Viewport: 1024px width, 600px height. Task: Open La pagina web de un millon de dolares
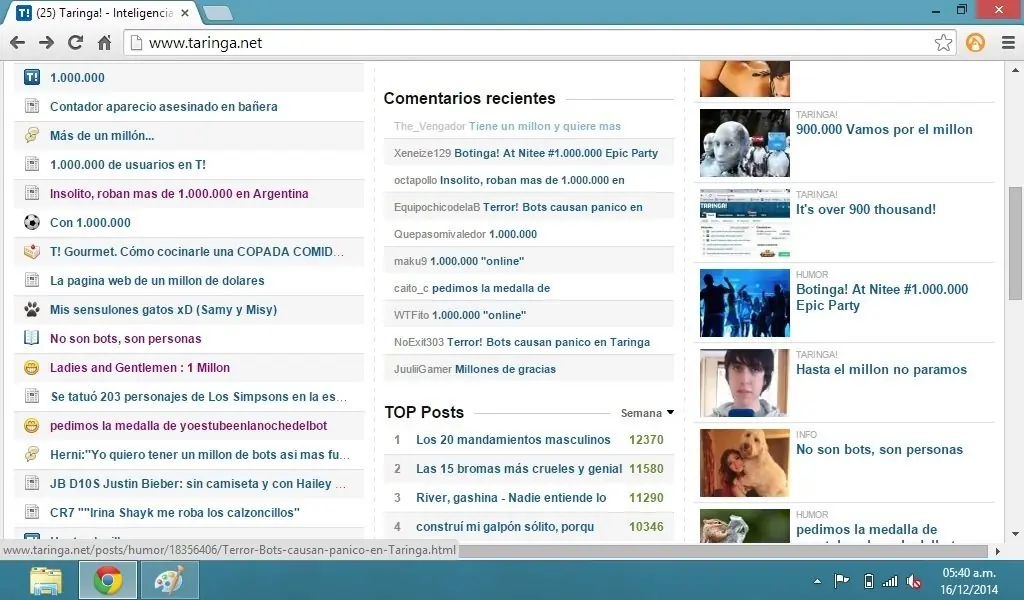pos(157,281)
